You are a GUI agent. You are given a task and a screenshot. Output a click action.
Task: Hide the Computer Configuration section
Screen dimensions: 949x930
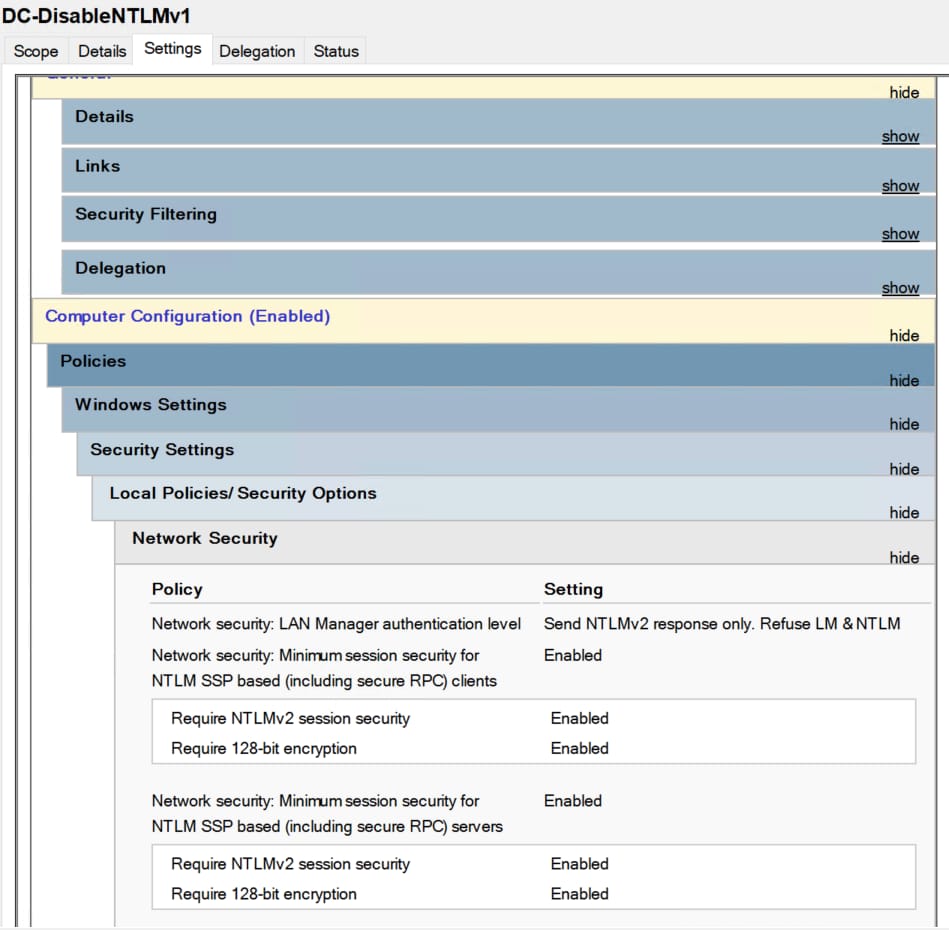pyautogui.click(x=904, y=336)
